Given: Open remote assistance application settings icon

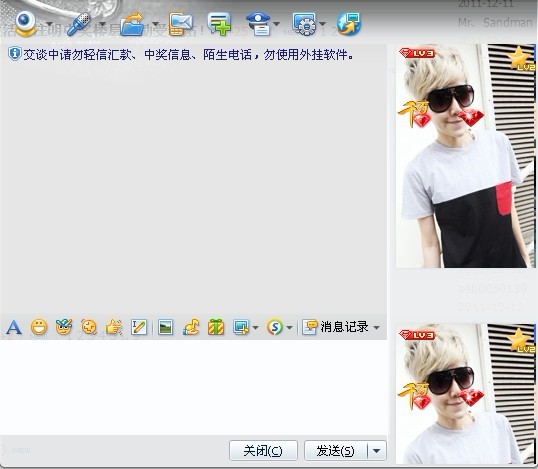Looking at the screenshot, I should click(304, 24).
